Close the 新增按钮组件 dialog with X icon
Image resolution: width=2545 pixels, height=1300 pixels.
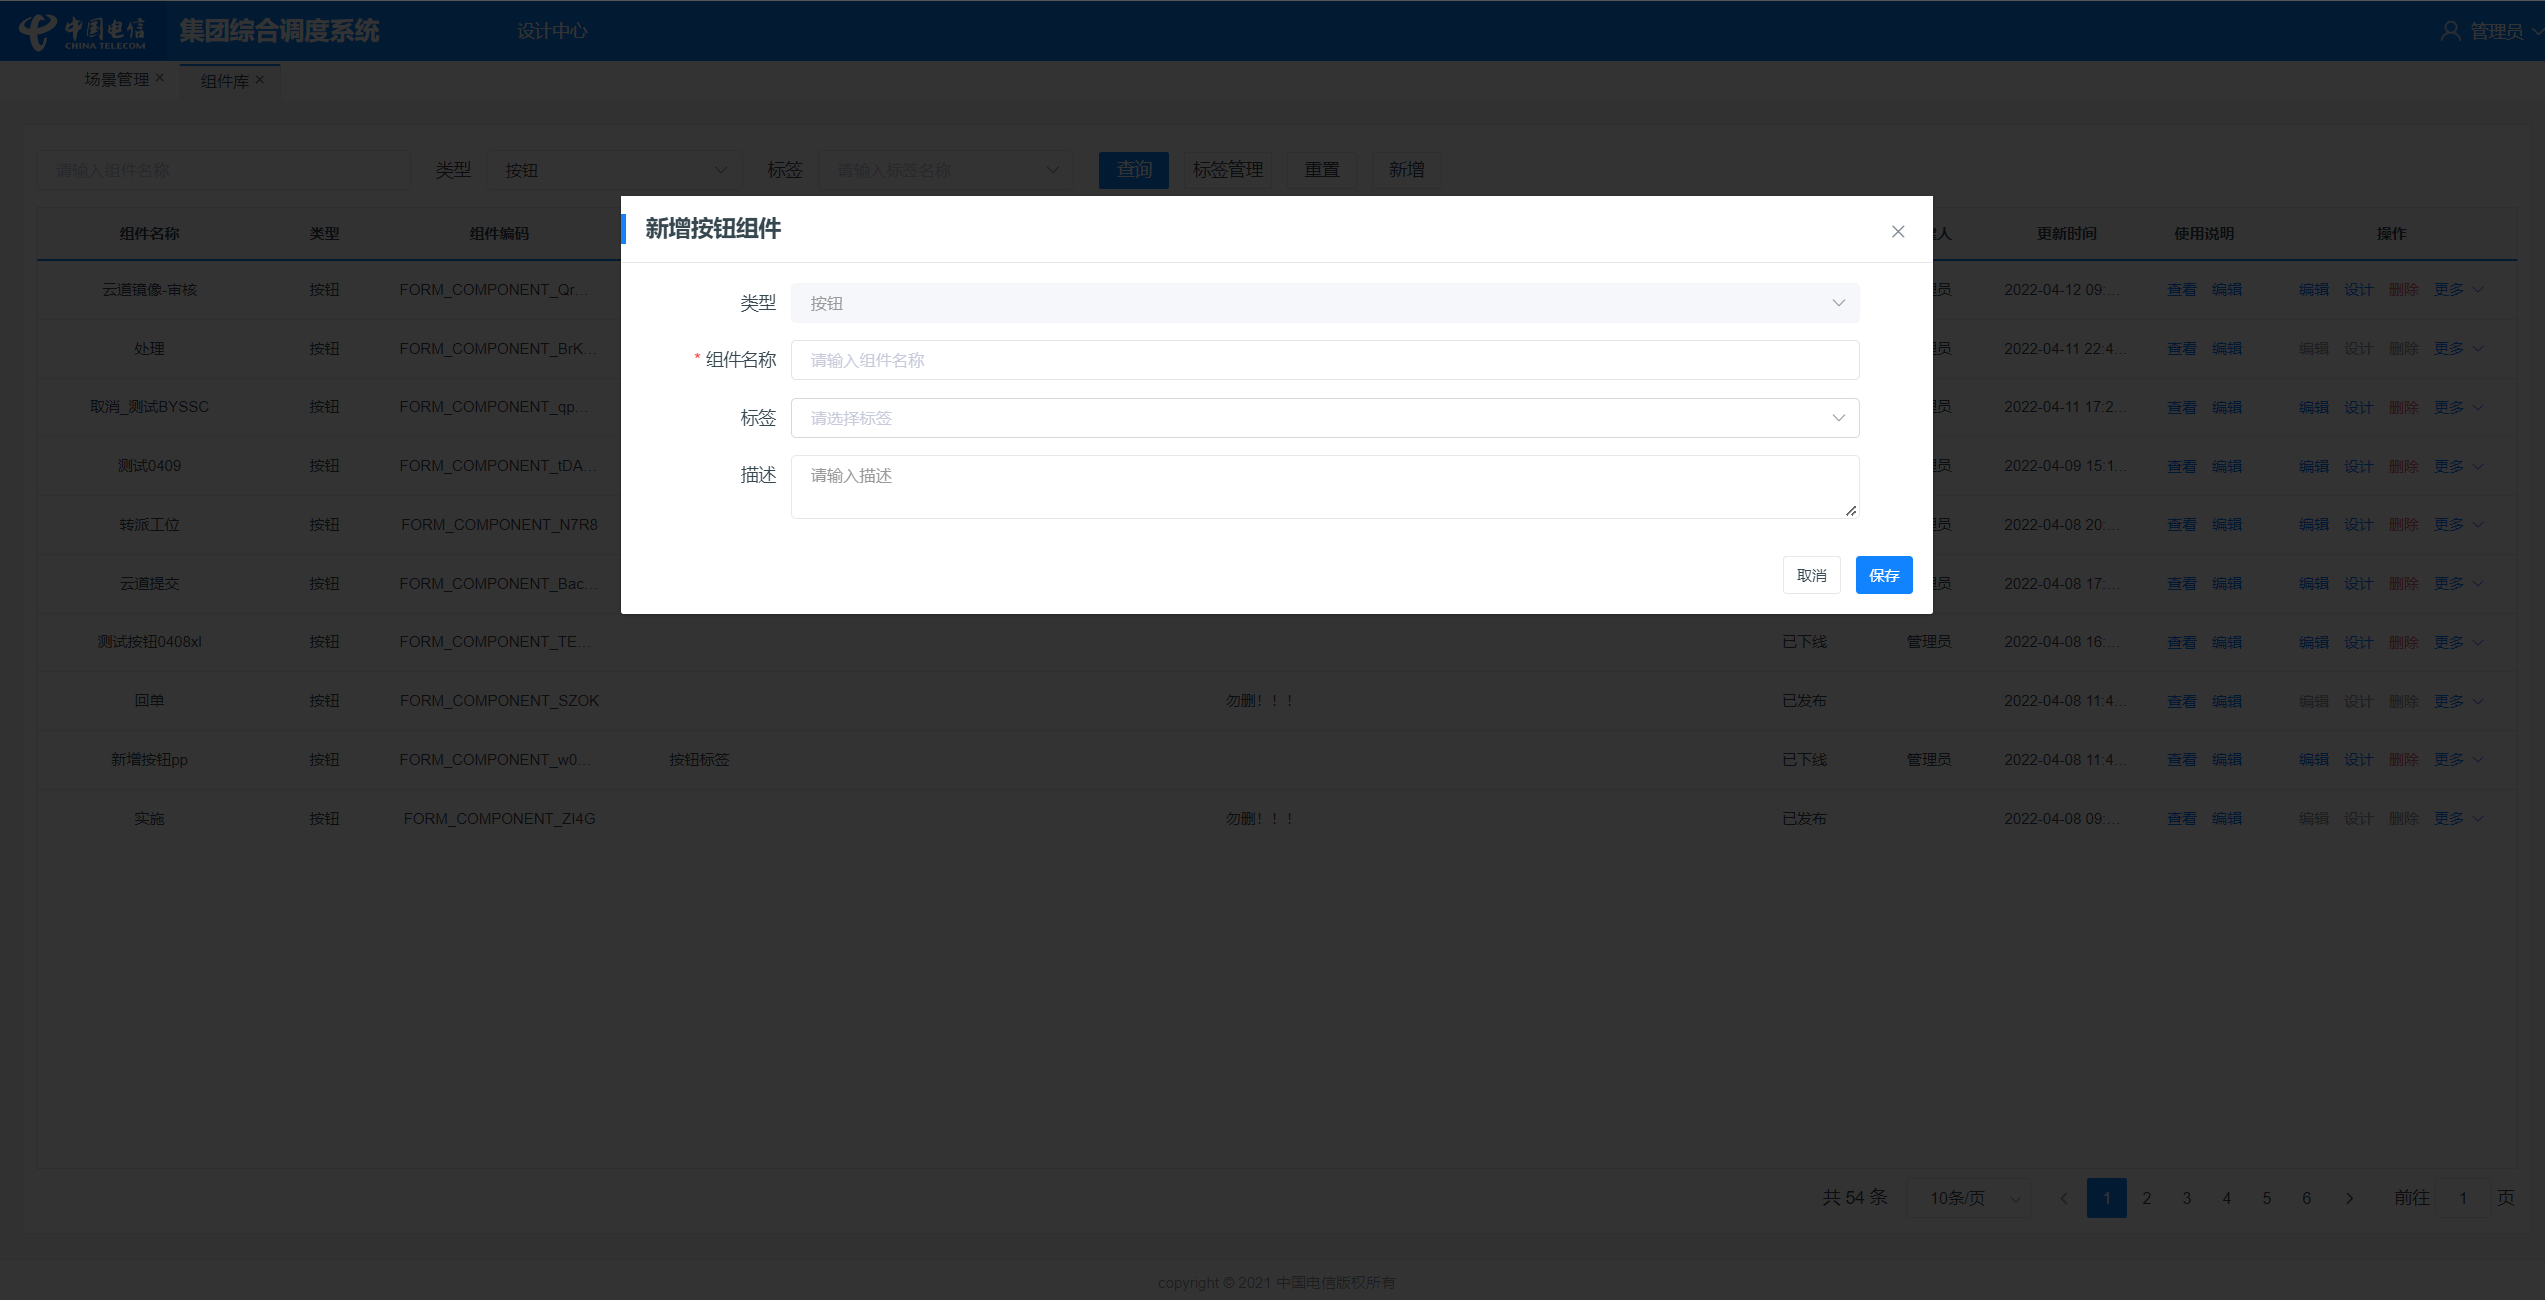coord(1897,231)
